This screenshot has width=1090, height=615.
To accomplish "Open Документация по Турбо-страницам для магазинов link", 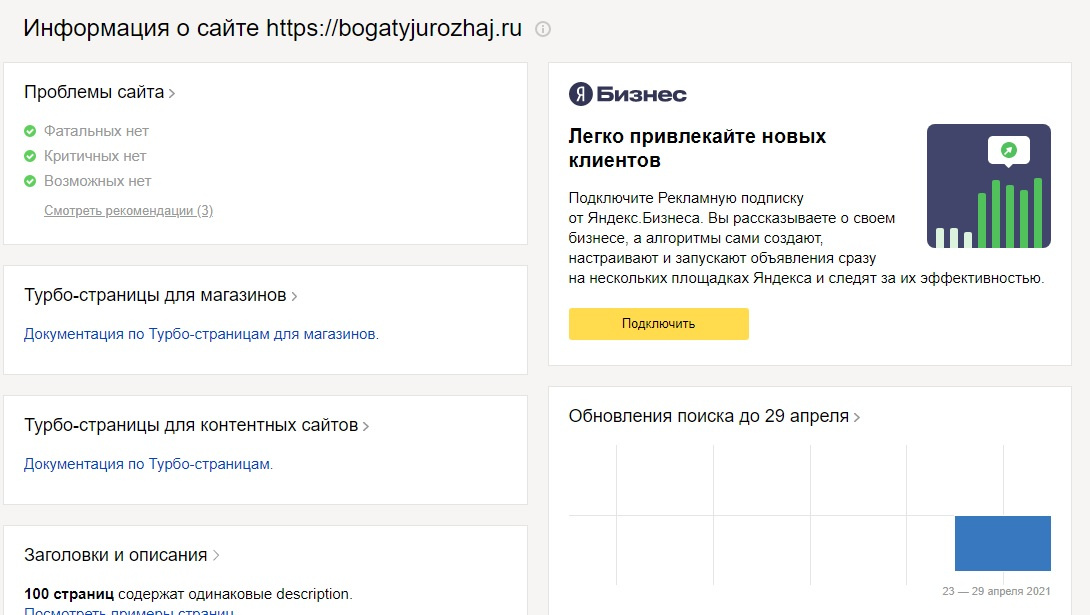I will pos(201,334).
